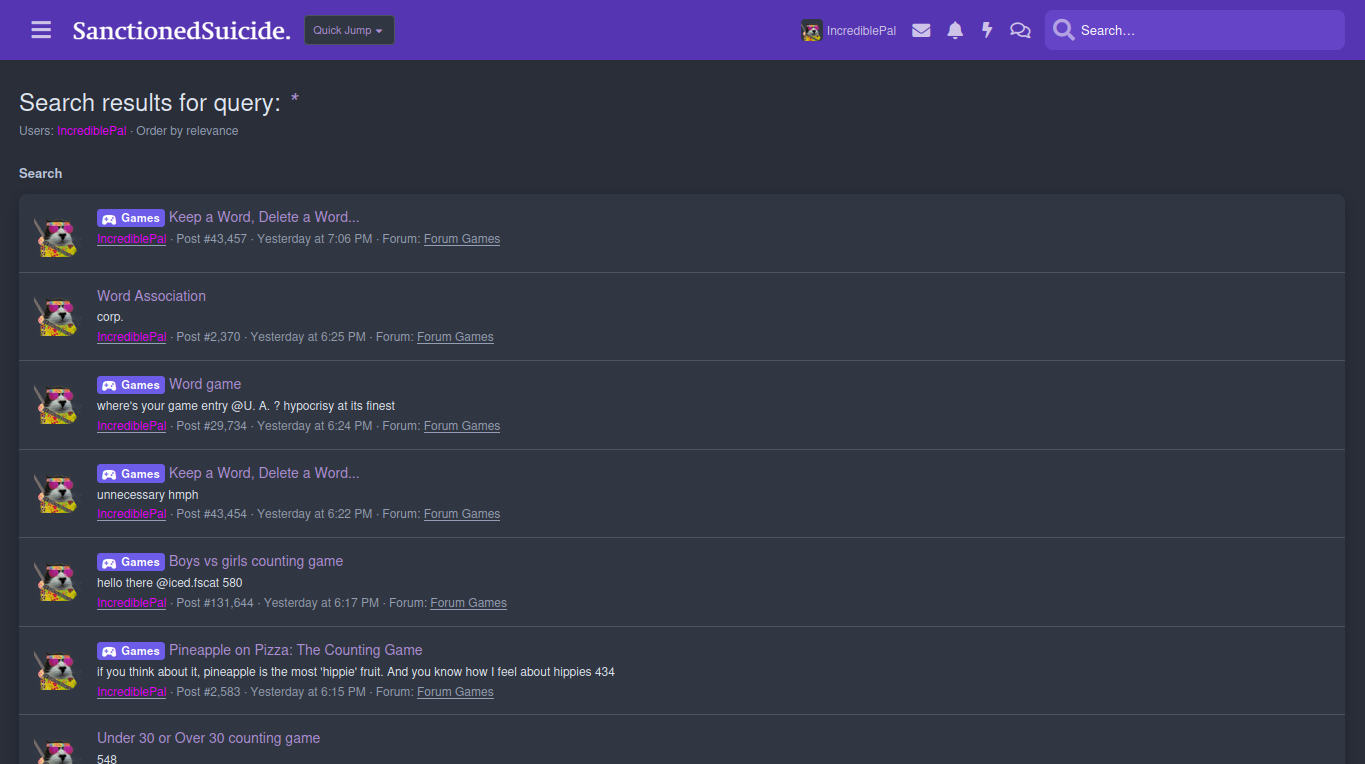The height and width of the screenshot is (764, 1365).
Task: Open the IncrediblePal account menu in header
Action: pyautogui.click(x=849, y=31)
